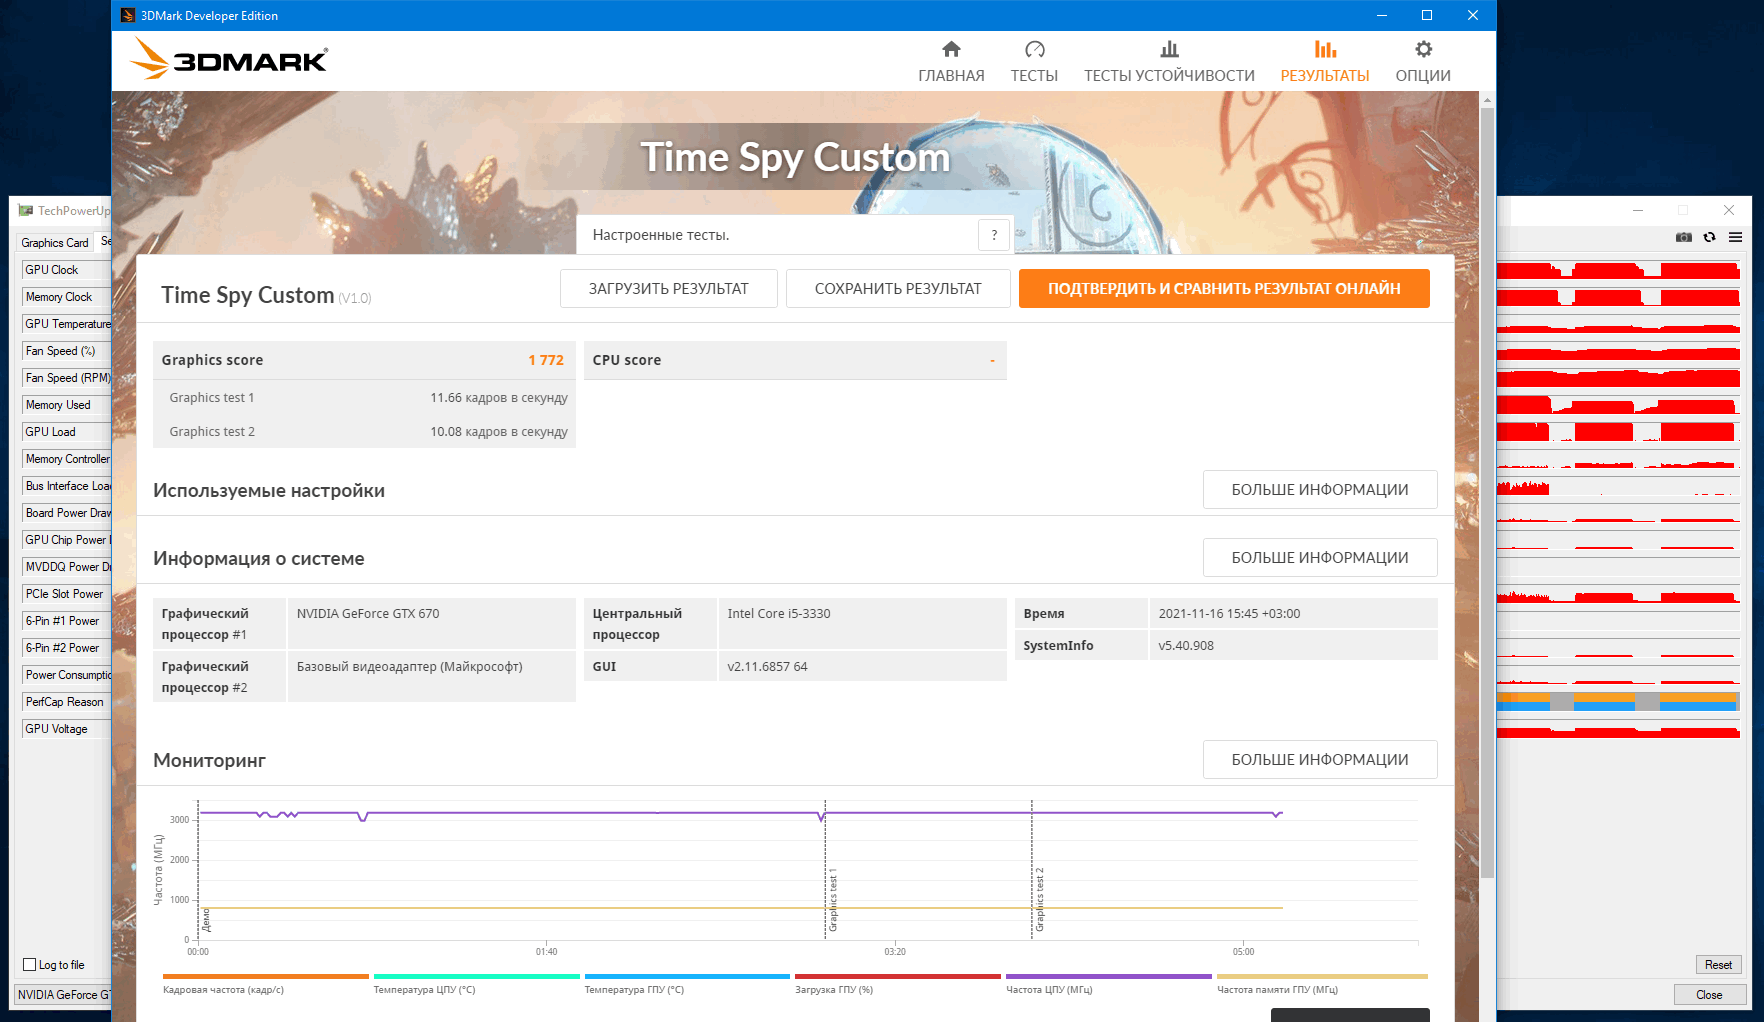
Task: Click SystemInfo version v5.40.908
Action: click(x=1186, y=646)
